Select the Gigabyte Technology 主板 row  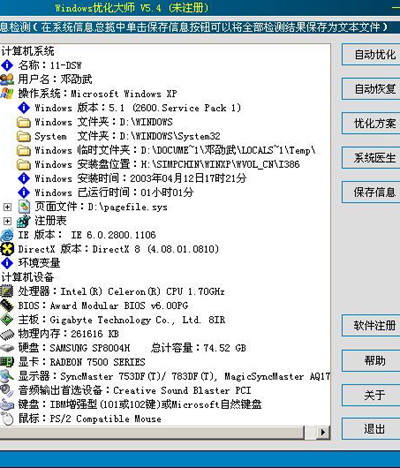[122, 320]
